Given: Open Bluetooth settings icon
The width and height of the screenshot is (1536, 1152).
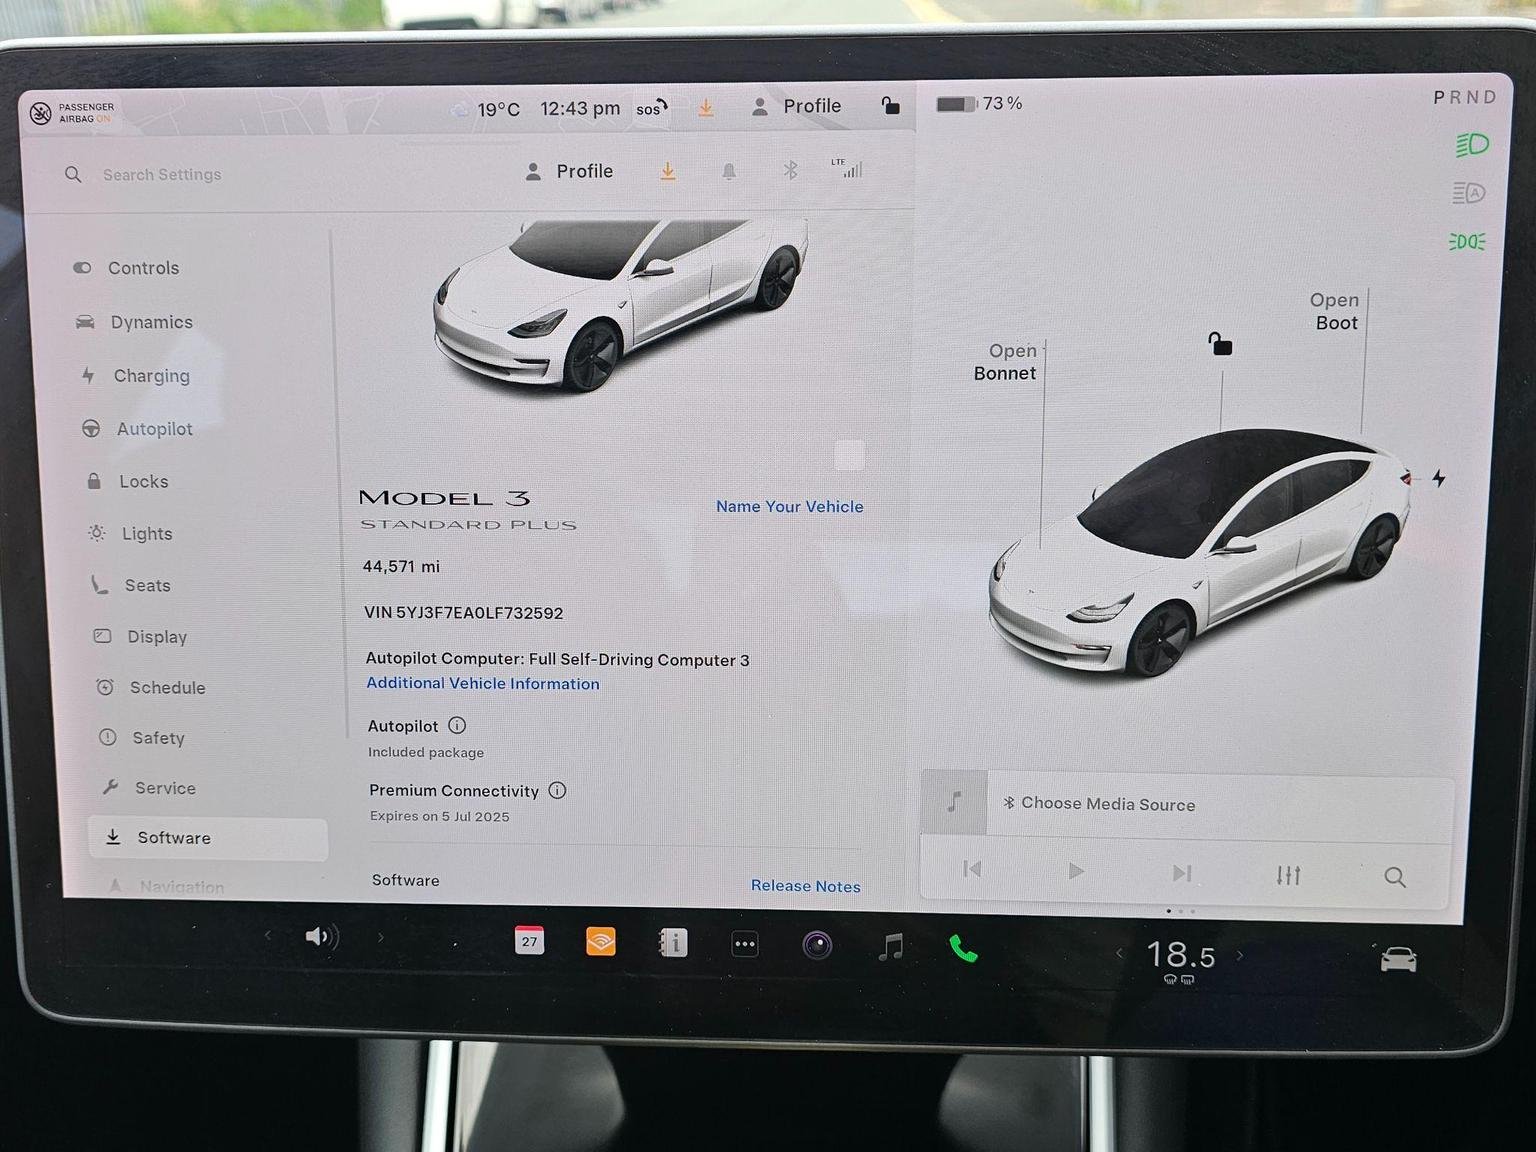Looking at the screenshot, I should click(x=790, y=170).
